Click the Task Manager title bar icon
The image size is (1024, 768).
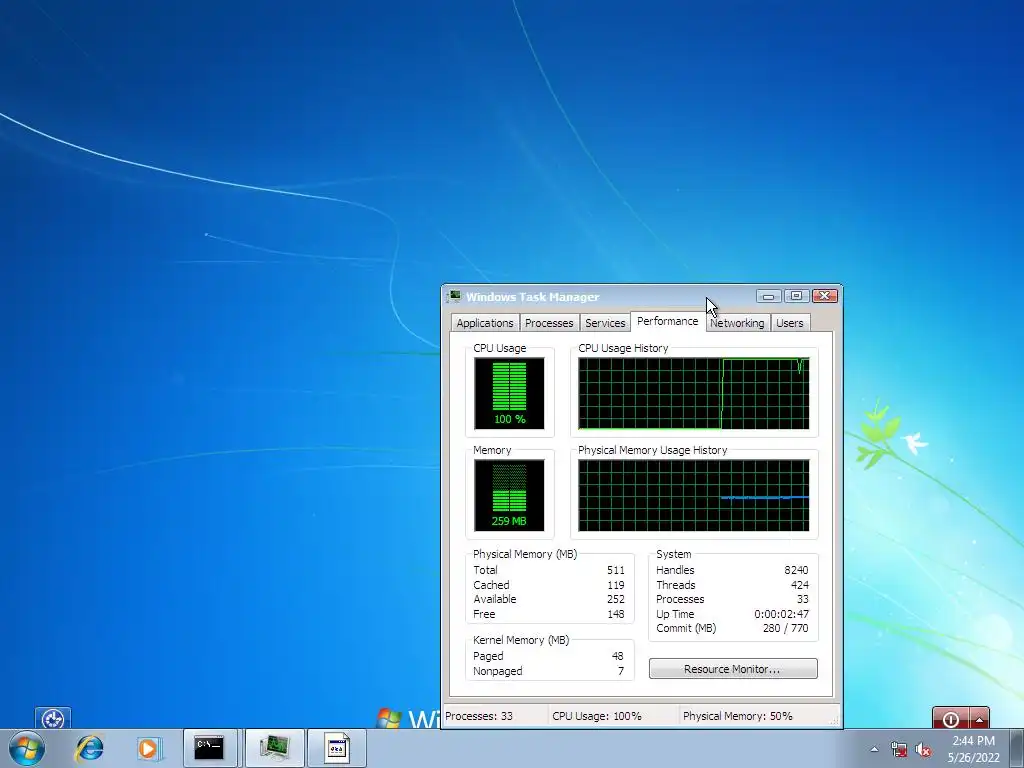(454, 296)
